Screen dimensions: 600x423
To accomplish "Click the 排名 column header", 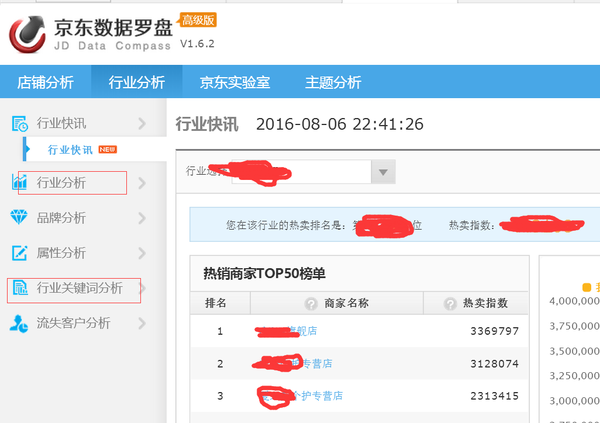I will [x=216, y=303].
